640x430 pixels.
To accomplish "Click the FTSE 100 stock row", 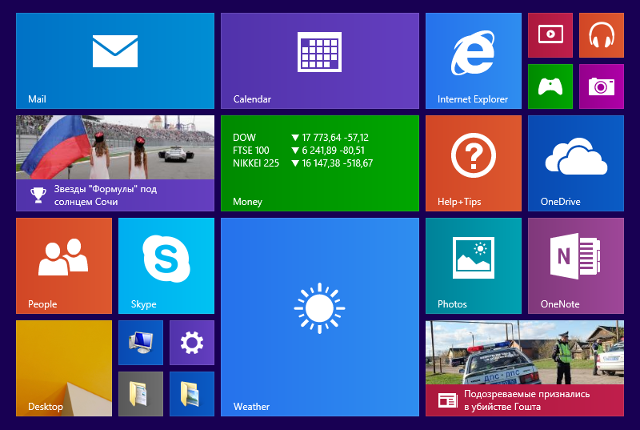I will click(299, 151).
